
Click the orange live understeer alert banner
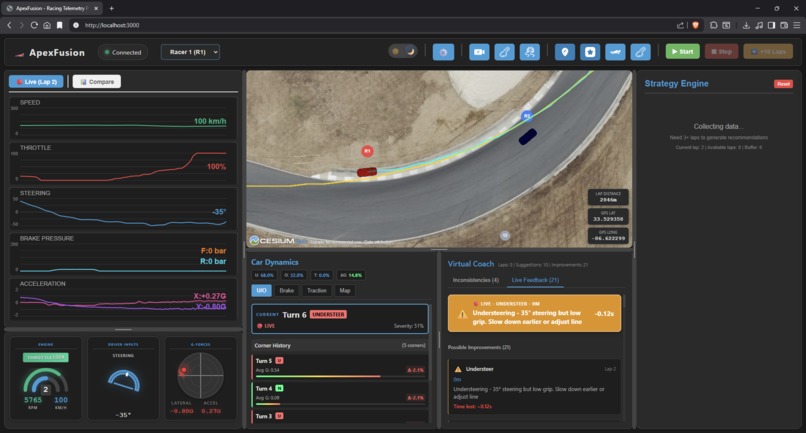[x=535, y=313]
